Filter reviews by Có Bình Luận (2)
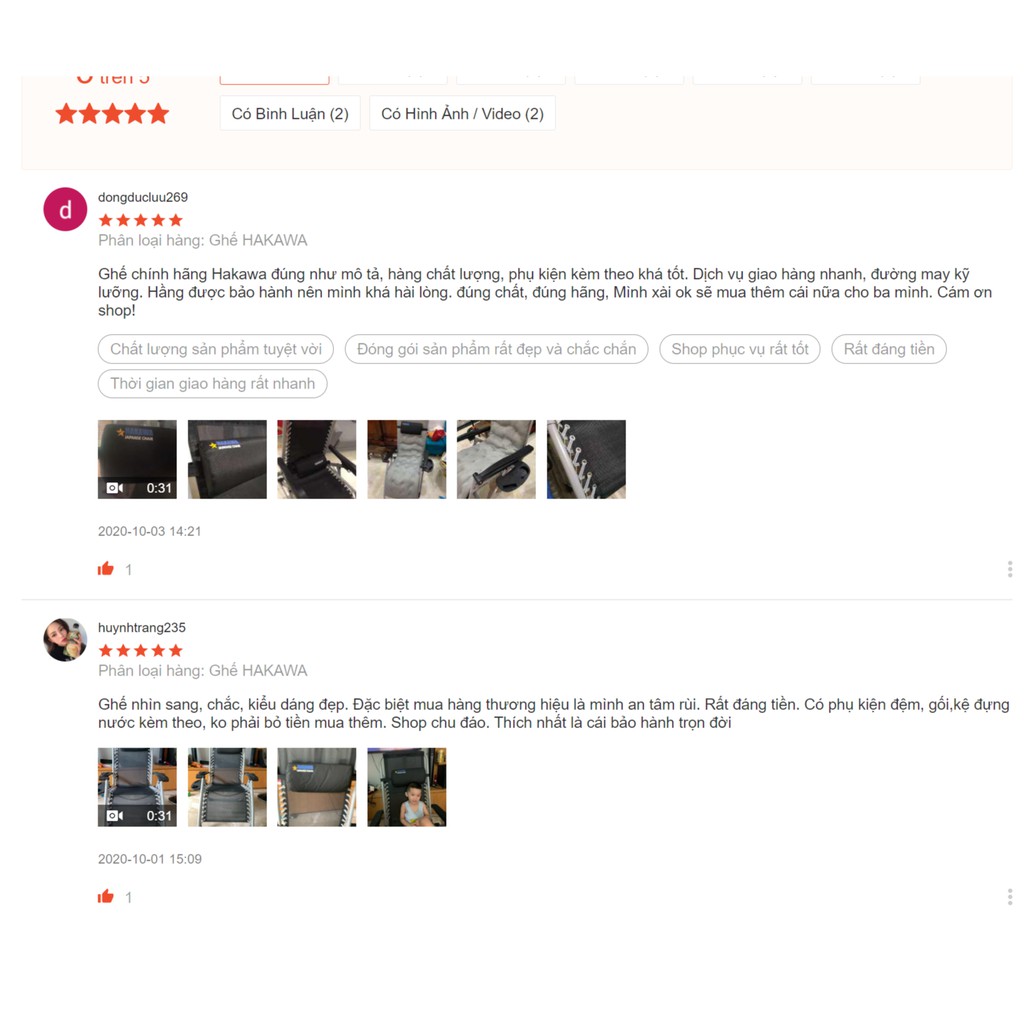This screenshot has width=1024, height=1024. (290, 114)
